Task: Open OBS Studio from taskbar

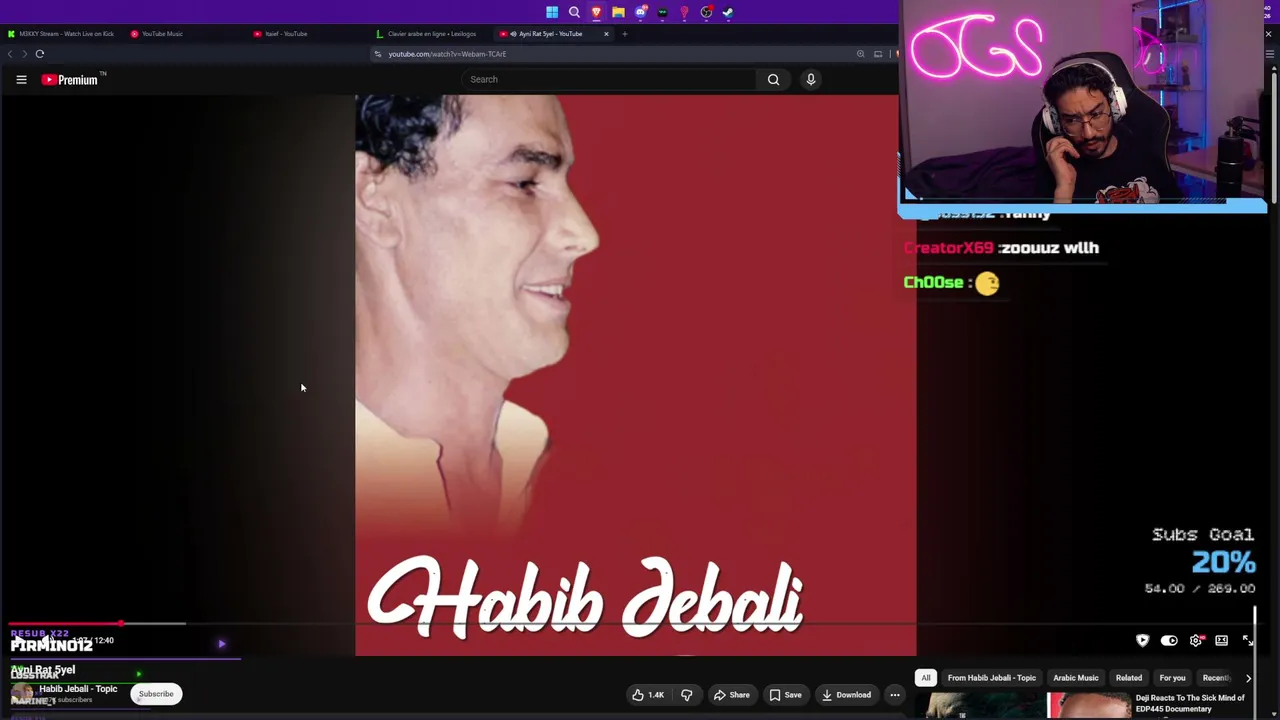Action: click(706, 12)
